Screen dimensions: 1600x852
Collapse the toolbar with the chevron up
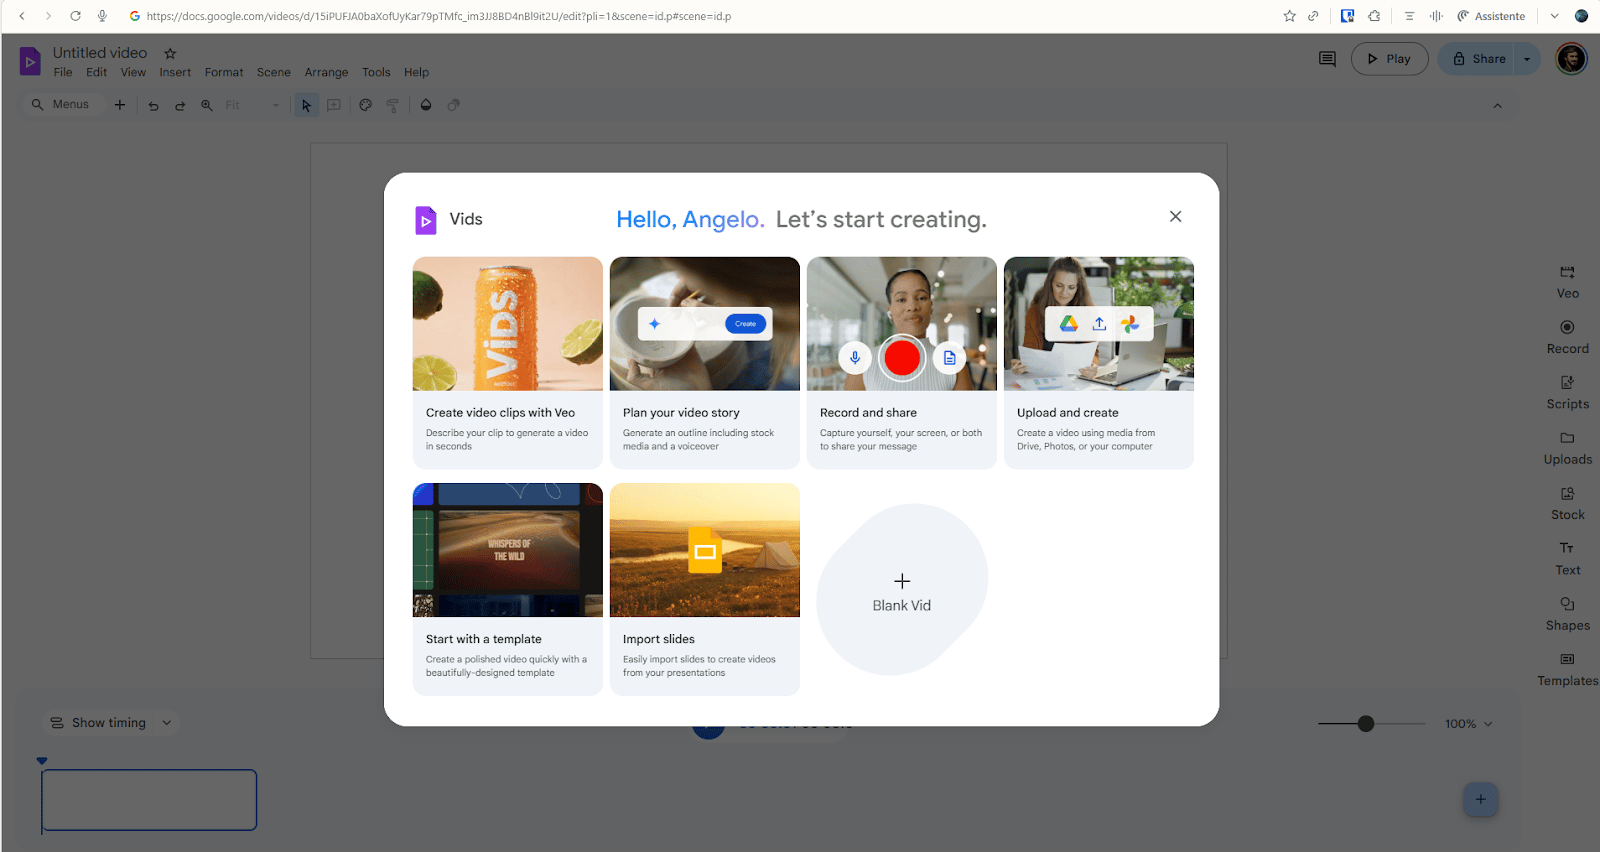click(x=1497, y=105)
